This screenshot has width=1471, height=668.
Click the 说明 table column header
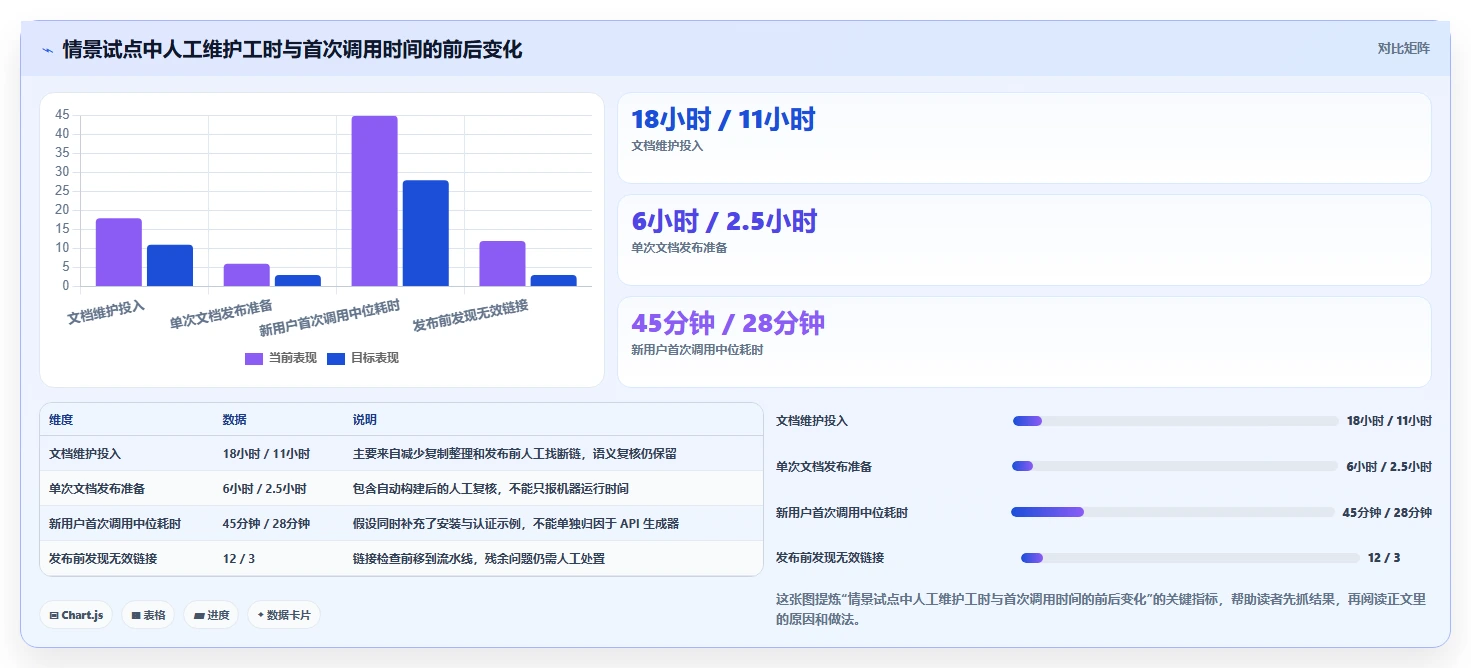(364, 420)
